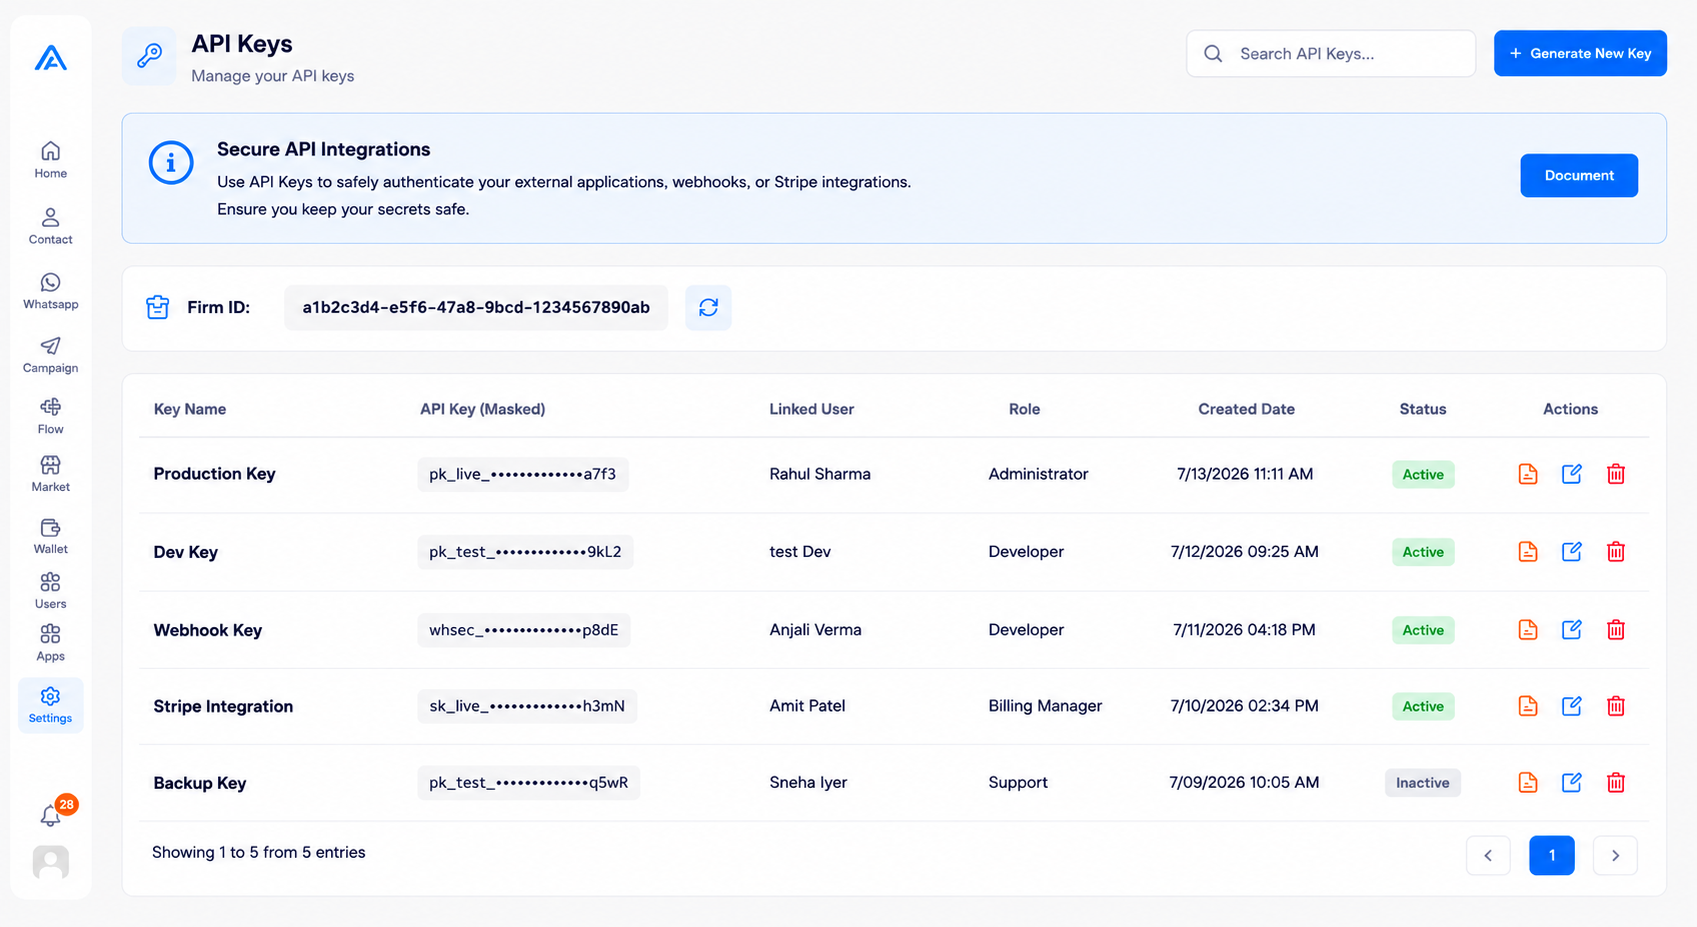The image size is (1697, 927).
Task: Click the Stripe Integration key name
Action: [223, 706]
